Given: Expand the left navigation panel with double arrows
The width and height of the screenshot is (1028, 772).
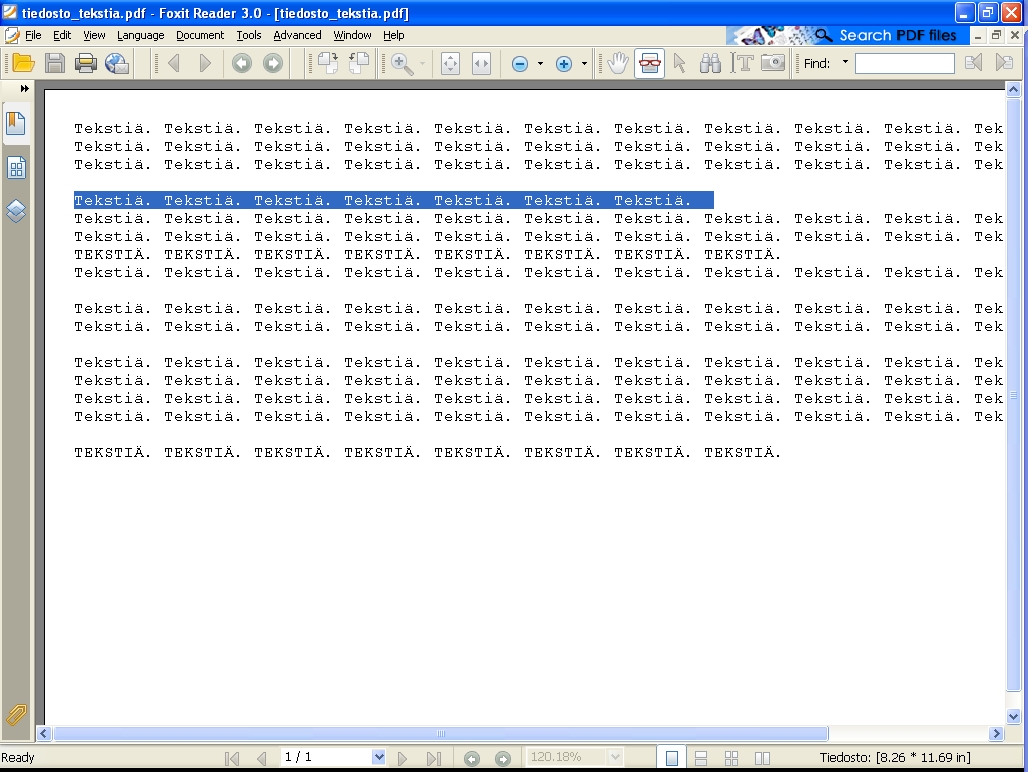Looking at the screenshot, I should (x=24, y=89).
